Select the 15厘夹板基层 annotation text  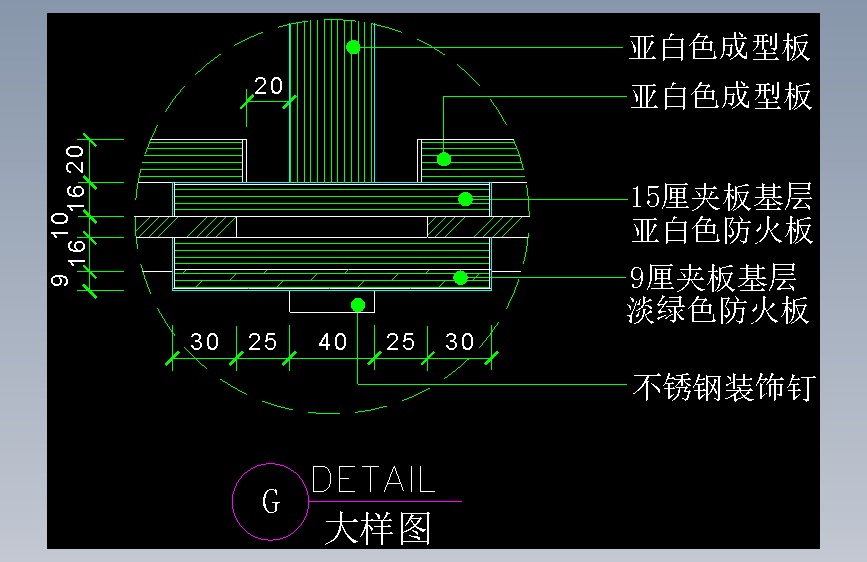click(722, 197)
